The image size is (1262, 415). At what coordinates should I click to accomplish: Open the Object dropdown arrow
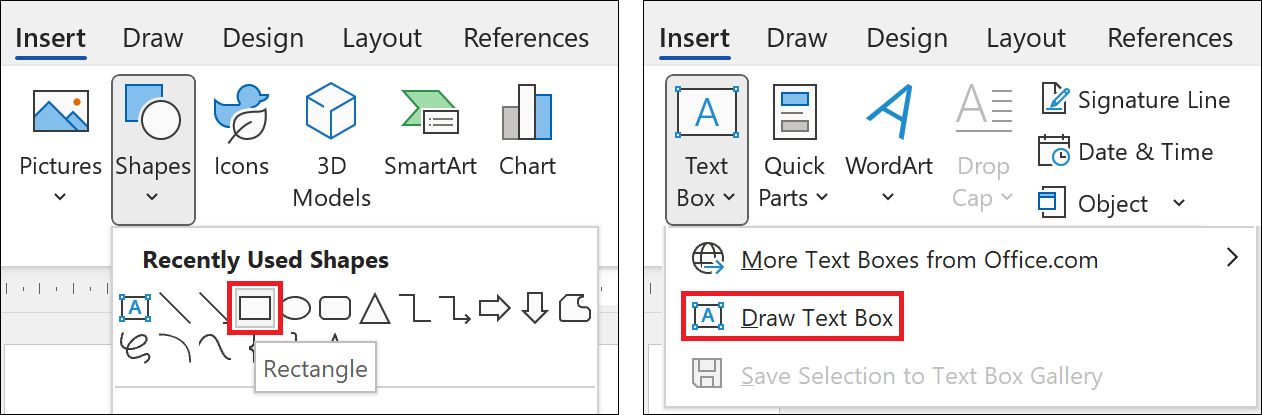[x=1179, y=204]
